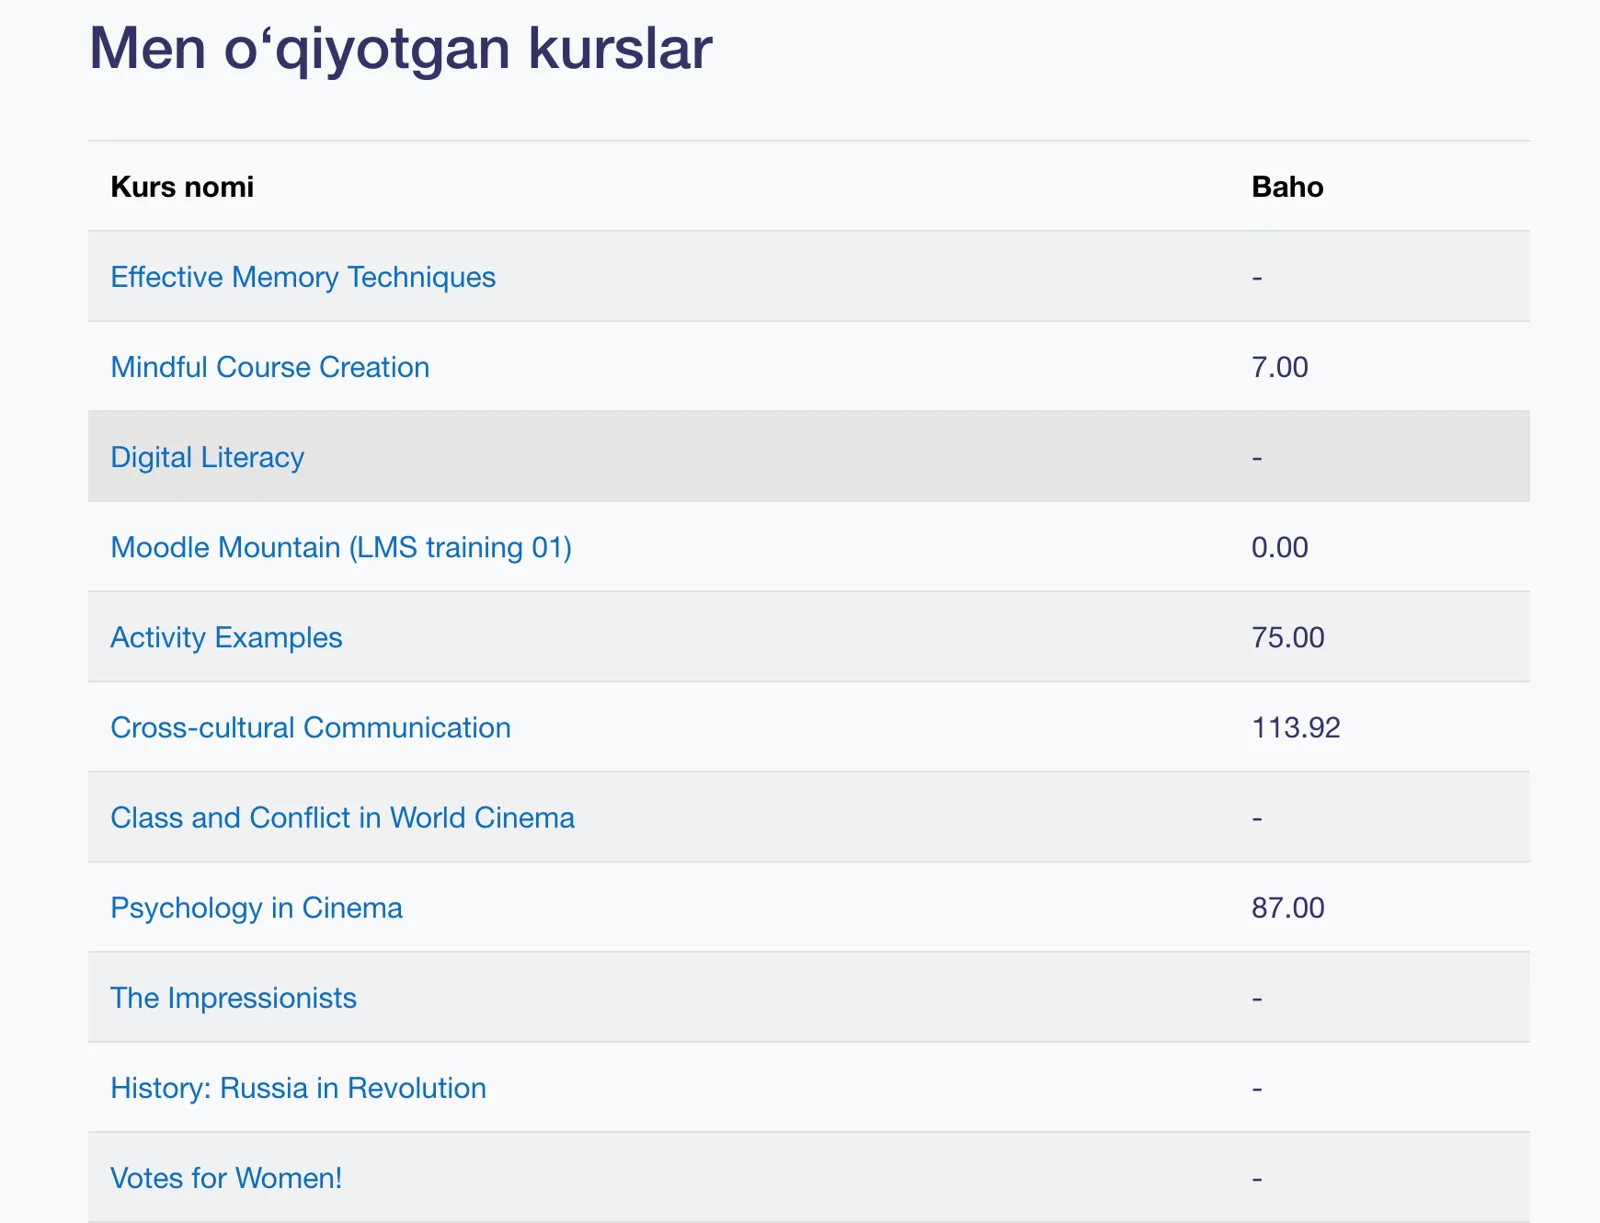Open Class and Conflict in World Cinema
Viewport: 1600px width, 1223px height.
[x=343, y=817]
